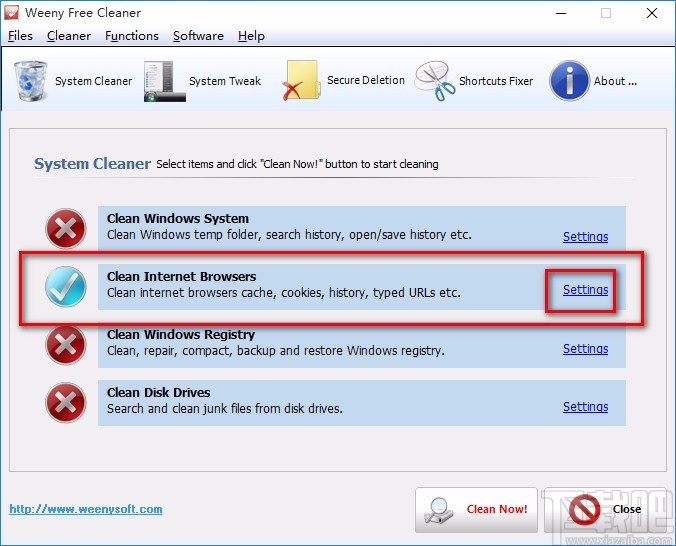Close the window with the X button

(652, 13)
